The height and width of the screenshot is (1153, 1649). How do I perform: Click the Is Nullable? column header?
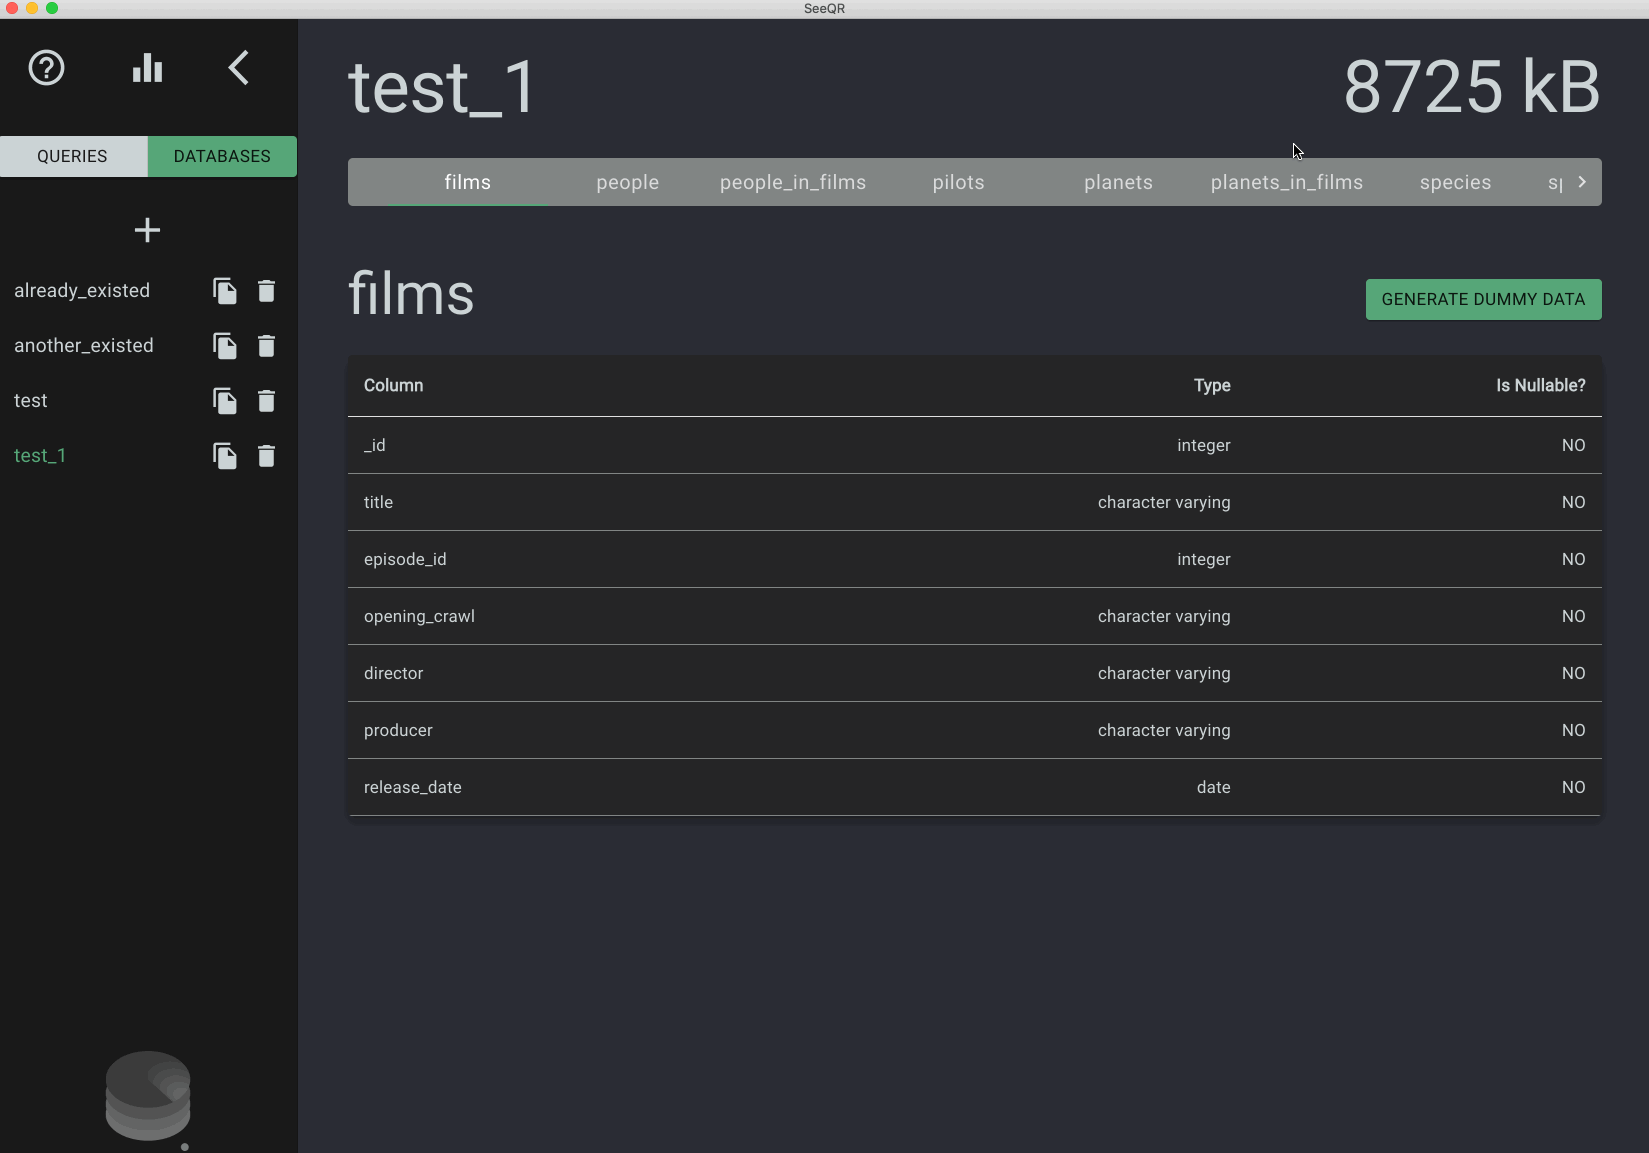tap(1540, 385)
